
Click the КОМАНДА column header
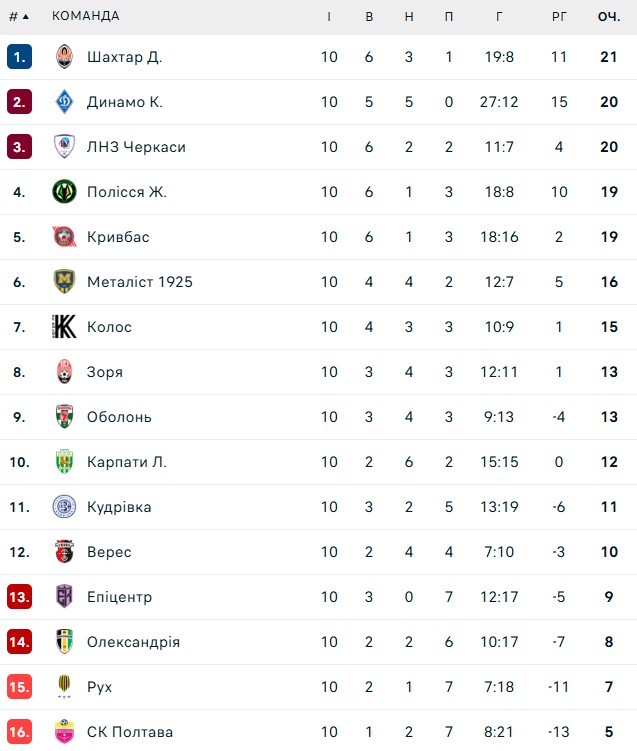pyautogui.click(x=85, y=16)
